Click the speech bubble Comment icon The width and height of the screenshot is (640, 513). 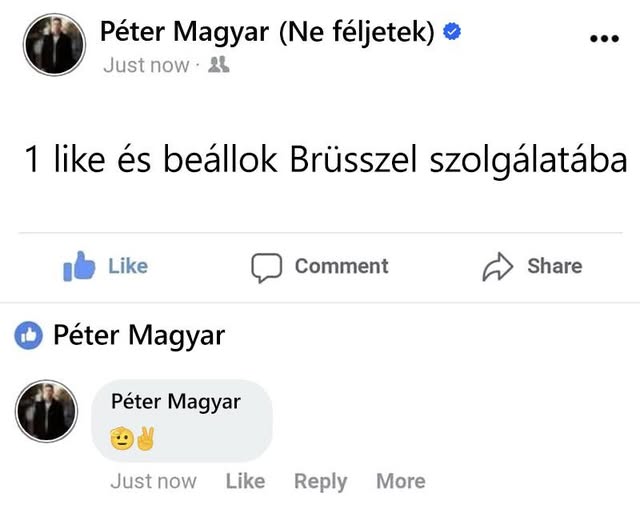266,267
